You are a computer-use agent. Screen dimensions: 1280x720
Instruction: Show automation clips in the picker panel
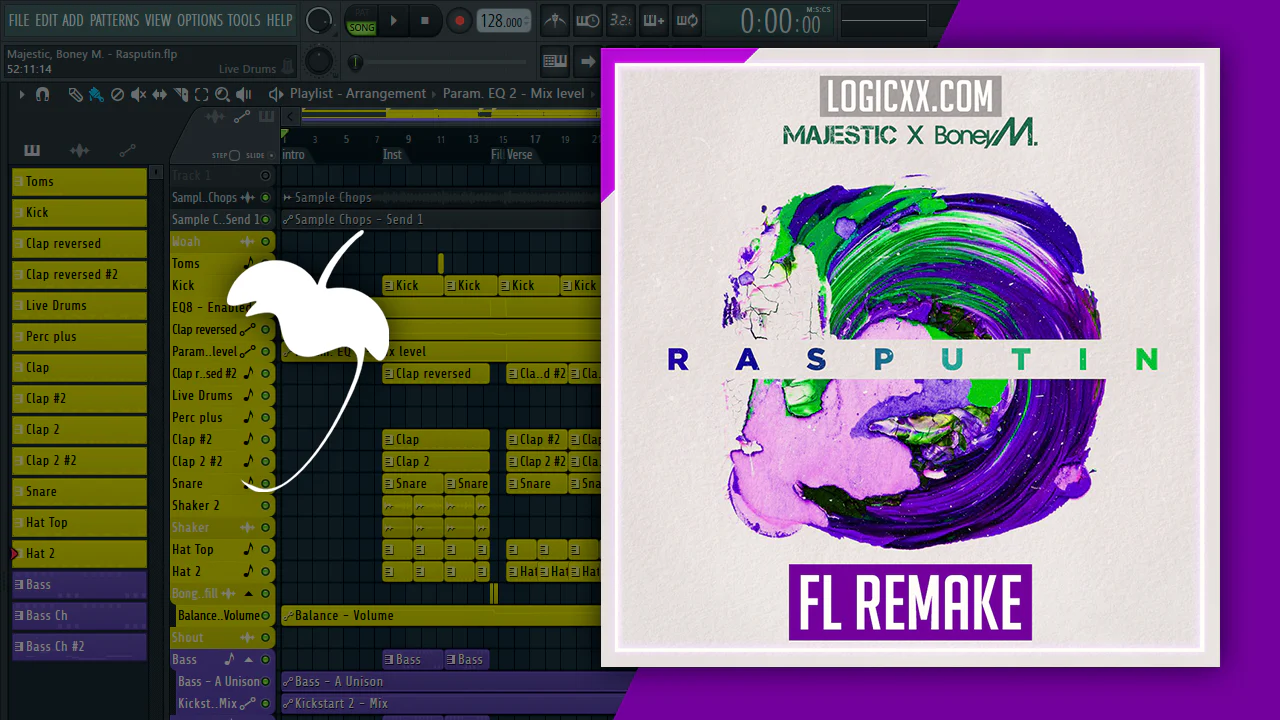[x=127, y=151]
